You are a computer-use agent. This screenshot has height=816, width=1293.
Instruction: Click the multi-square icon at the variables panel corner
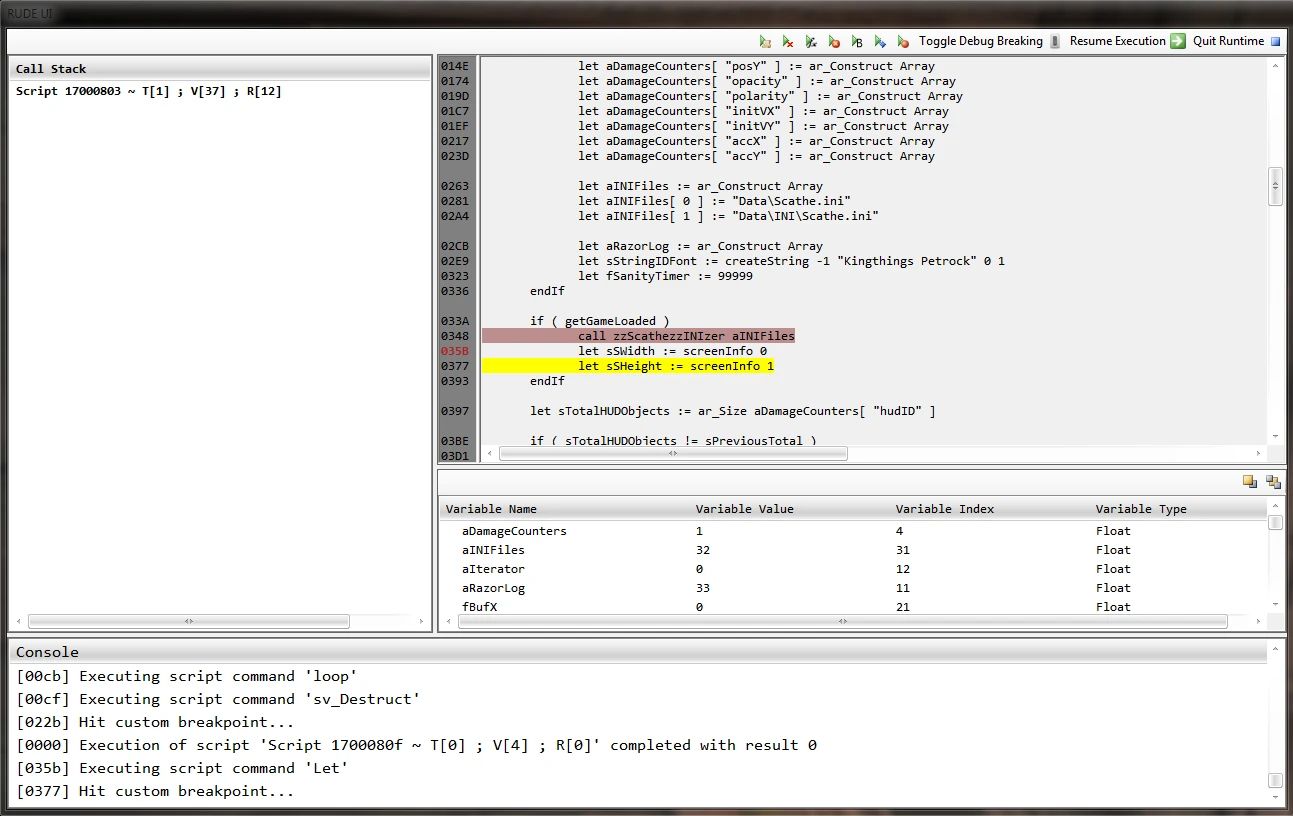[1273, 481]
